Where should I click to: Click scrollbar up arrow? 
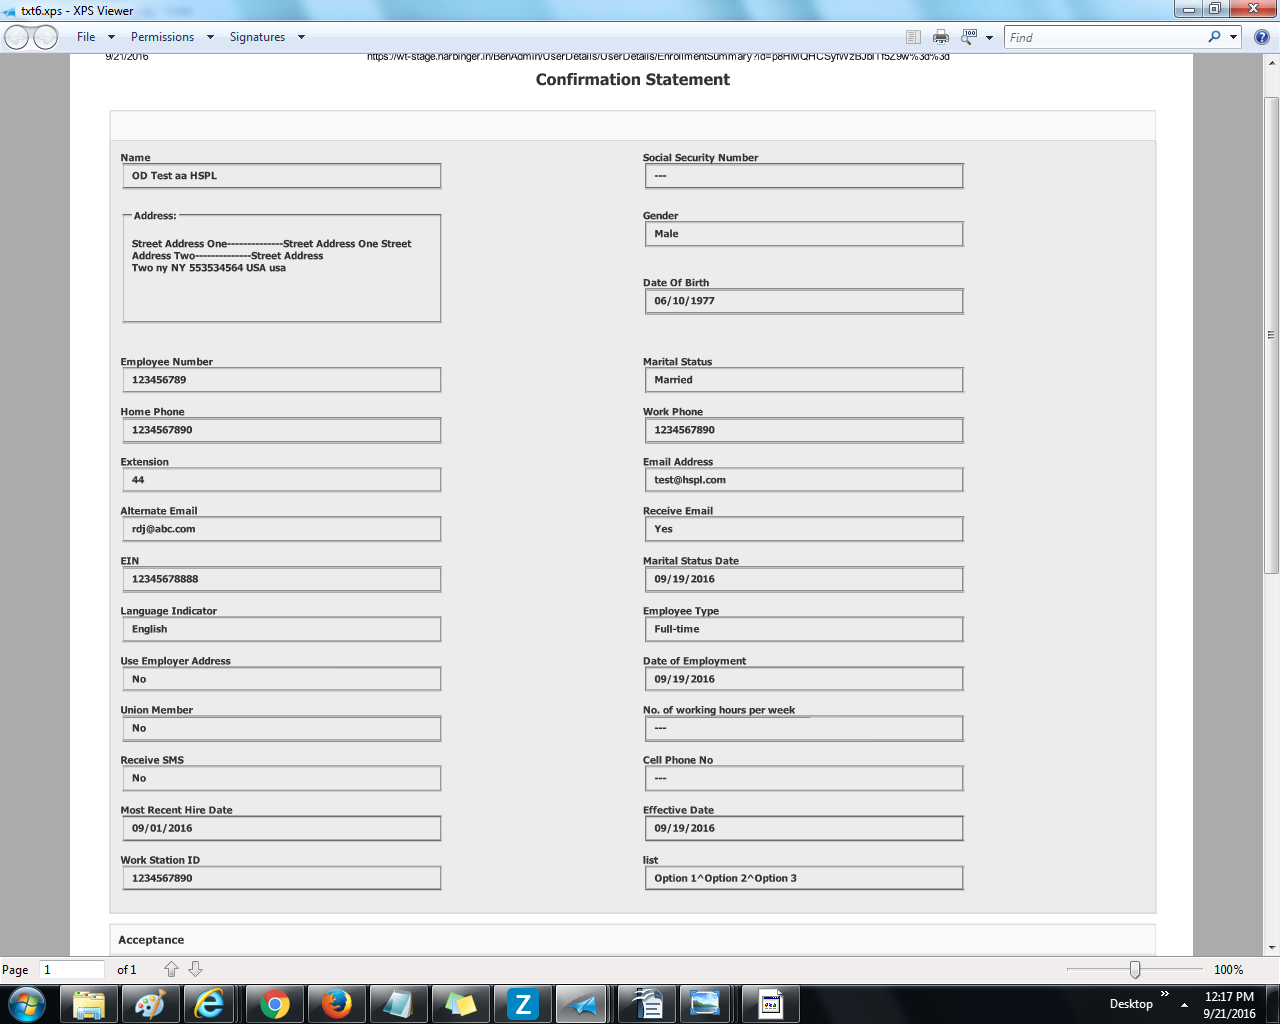[1271, 63]
